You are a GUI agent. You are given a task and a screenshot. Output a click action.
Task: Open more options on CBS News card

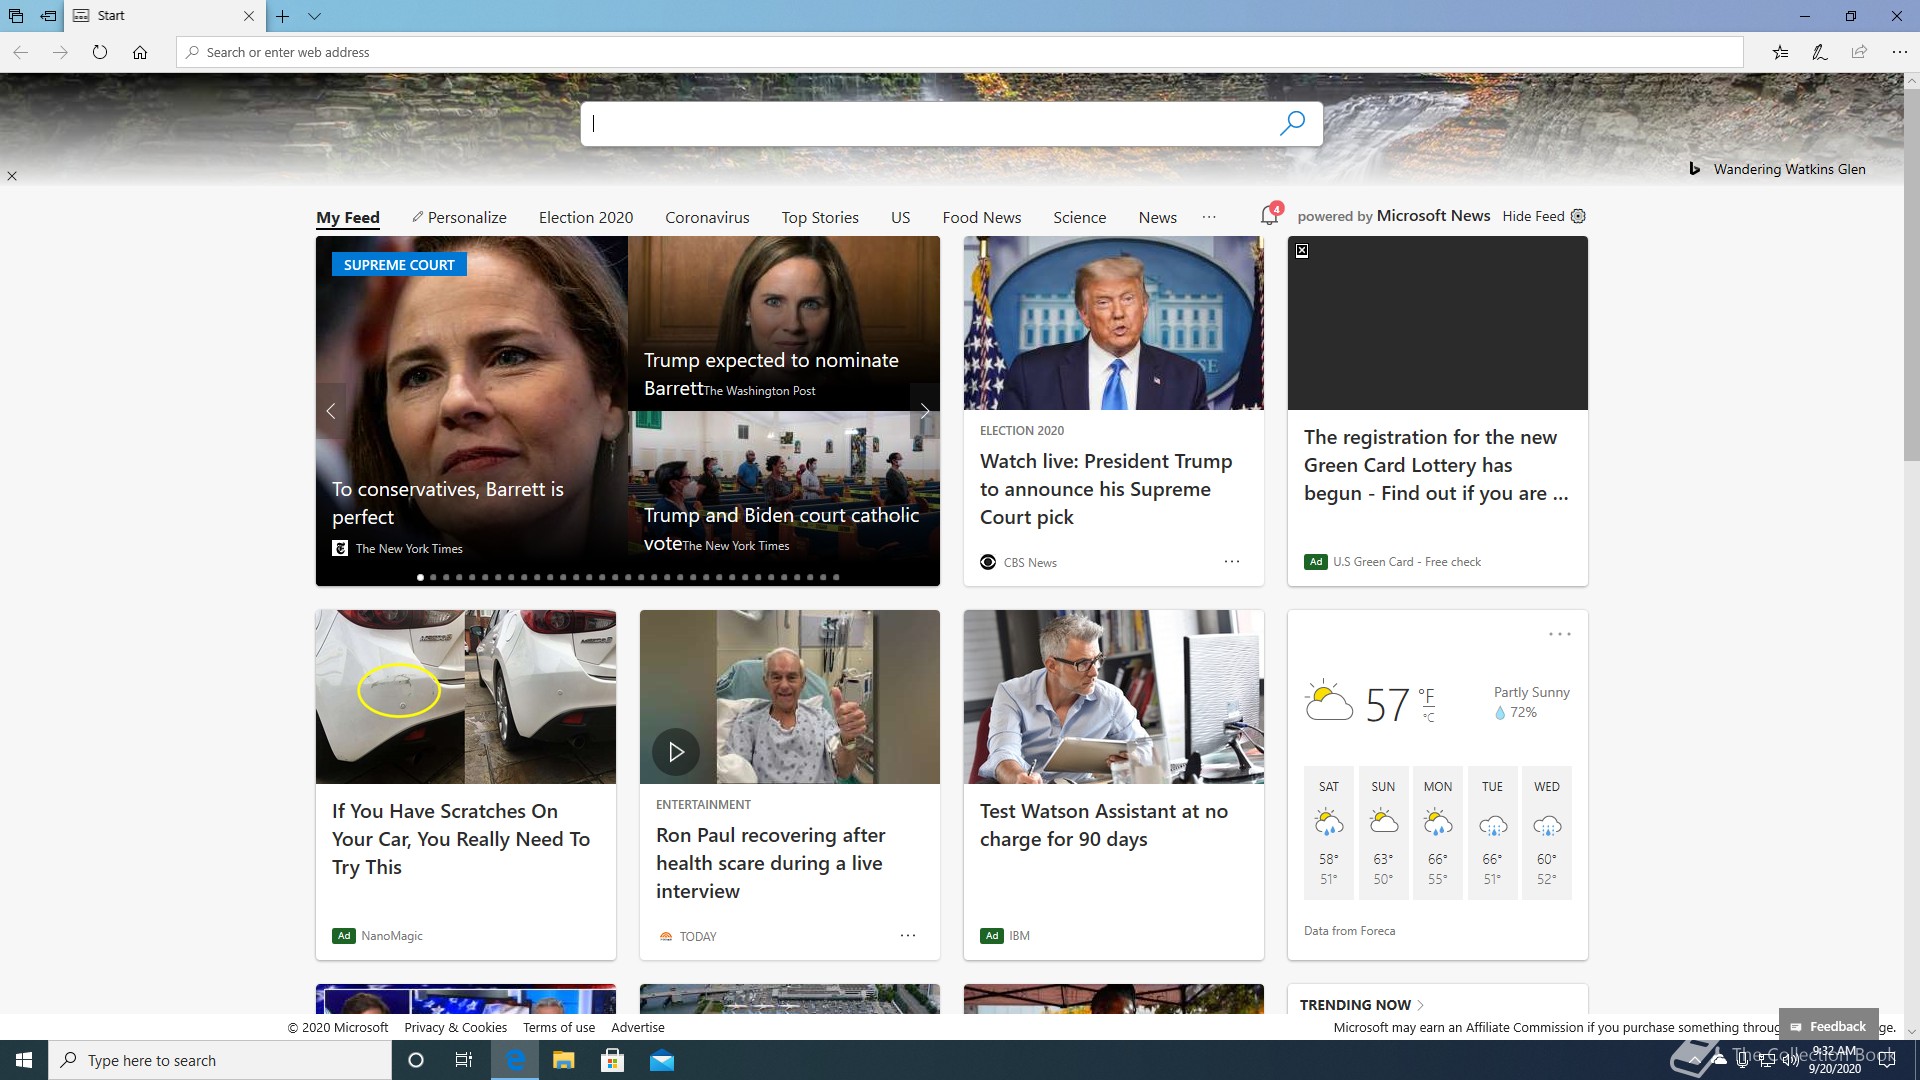tap(1232, 562)
